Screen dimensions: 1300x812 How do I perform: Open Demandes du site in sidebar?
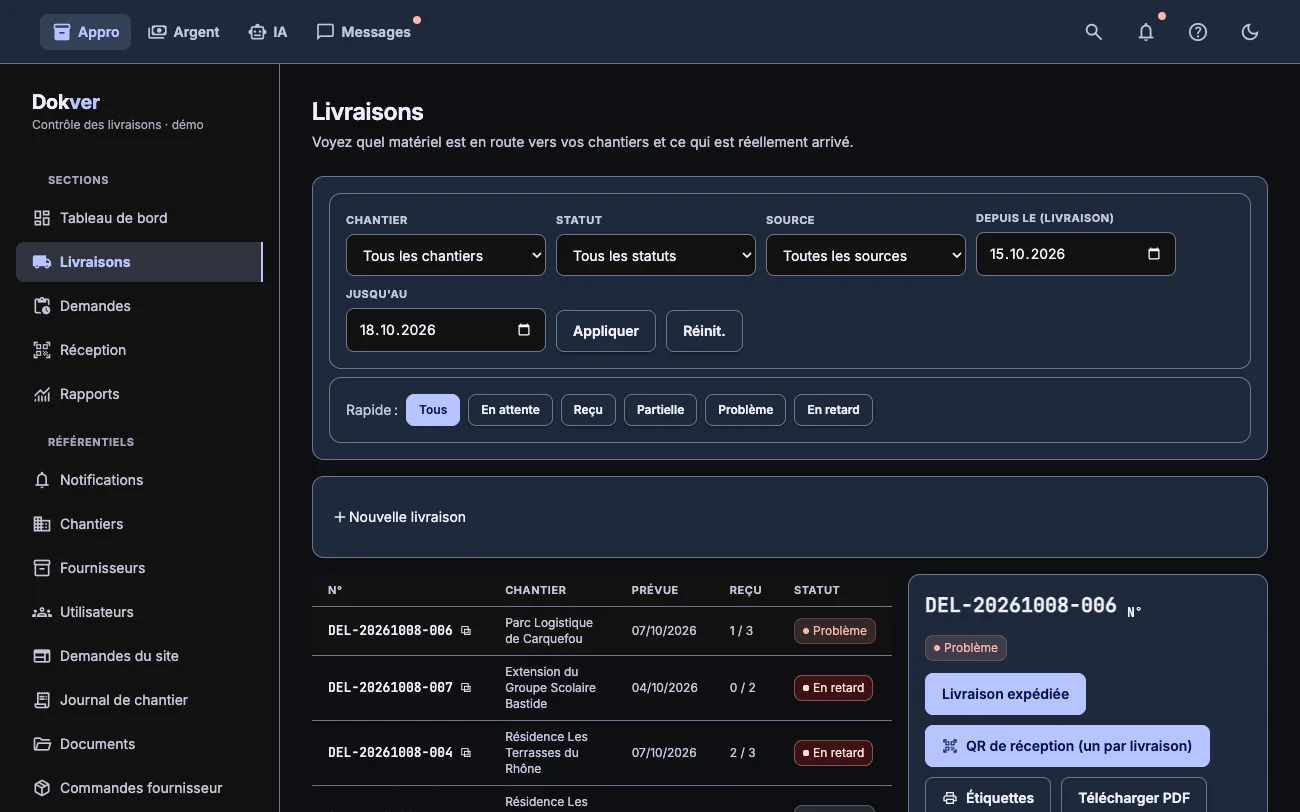coord(139,656)
